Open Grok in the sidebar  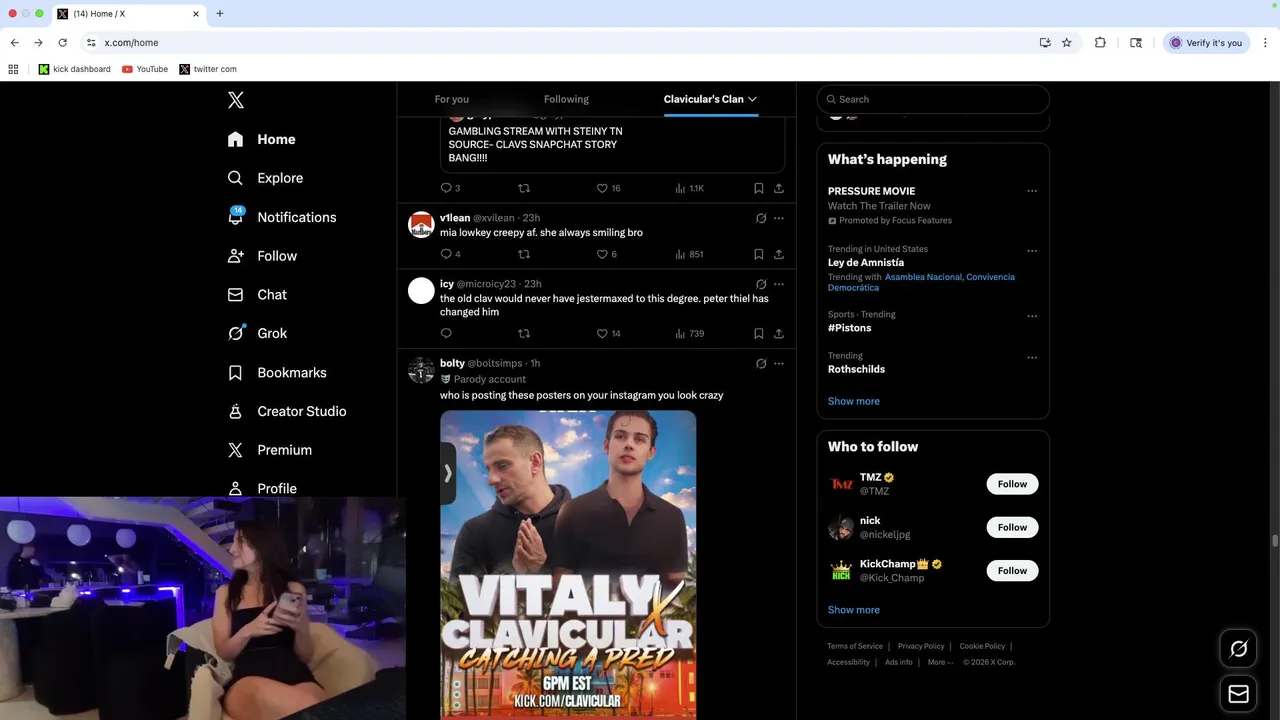tap(257, 333)
